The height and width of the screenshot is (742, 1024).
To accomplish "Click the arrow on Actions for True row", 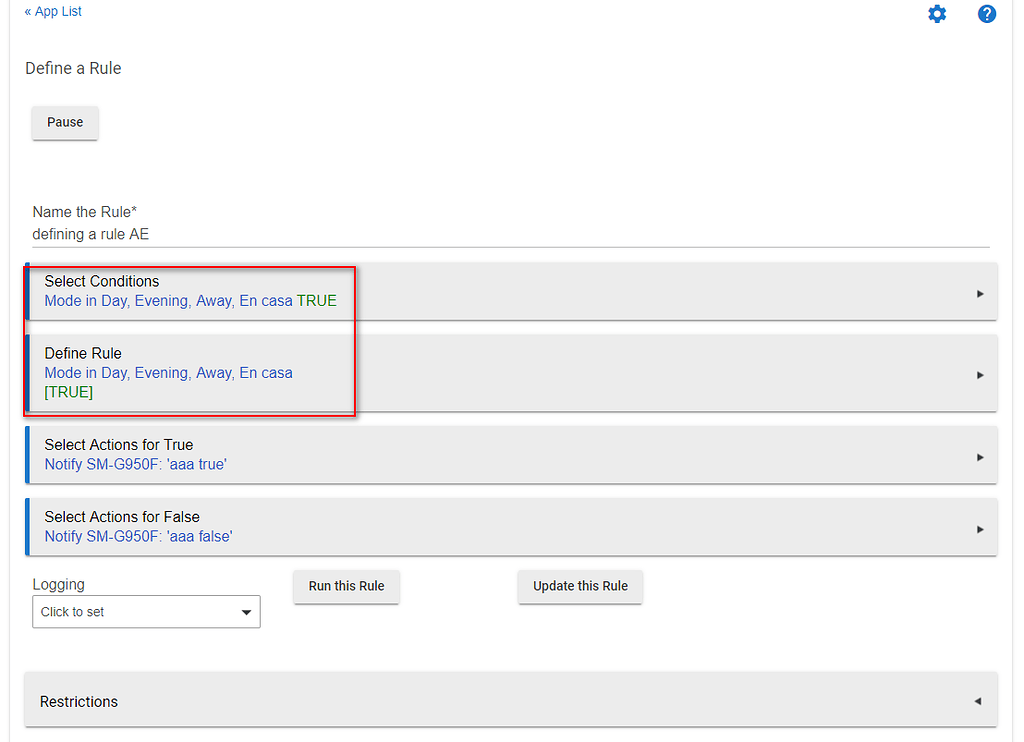I will click(979, 457).
